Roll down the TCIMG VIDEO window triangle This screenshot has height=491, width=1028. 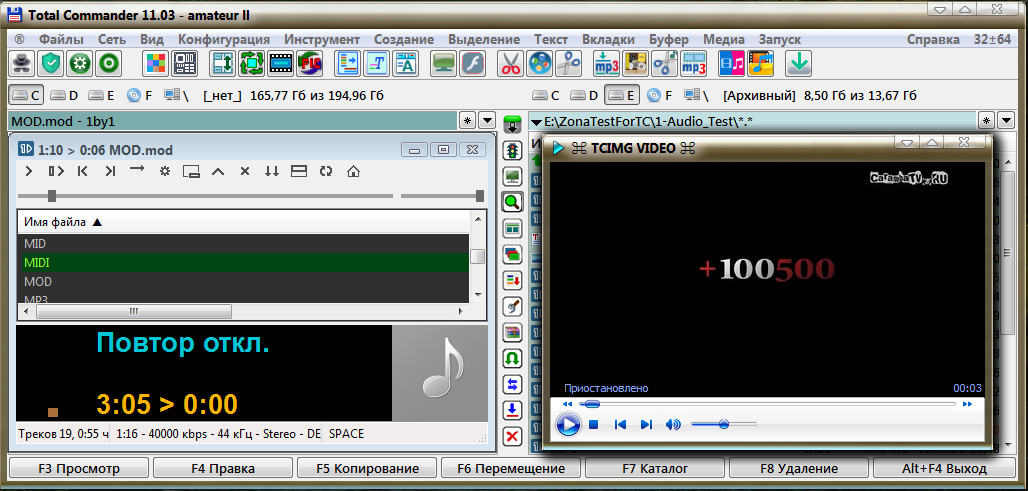point(906,142)
